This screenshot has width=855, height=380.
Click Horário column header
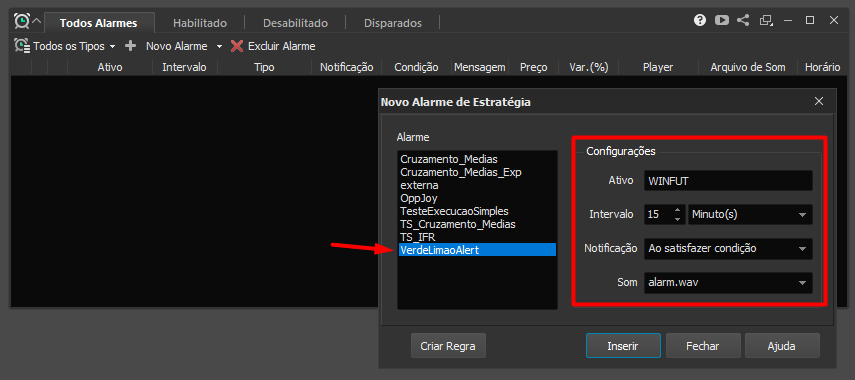coord(822,67)
